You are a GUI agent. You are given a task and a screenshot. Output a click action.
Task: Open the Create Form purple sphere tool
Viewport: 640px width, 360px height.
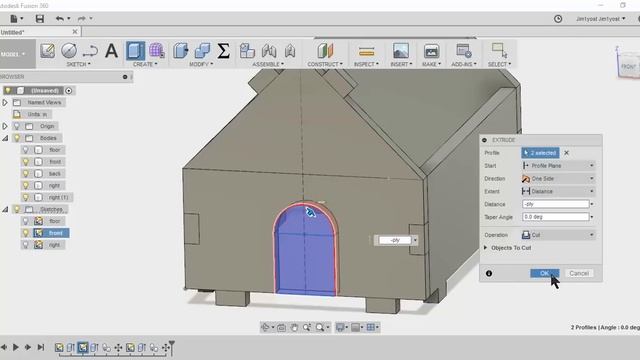[157, 51]
